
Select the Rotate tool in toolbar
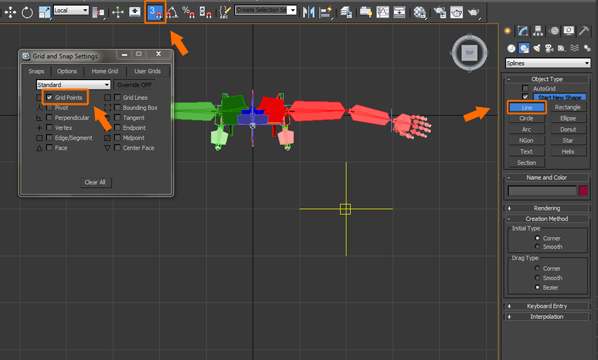point(27,12)
